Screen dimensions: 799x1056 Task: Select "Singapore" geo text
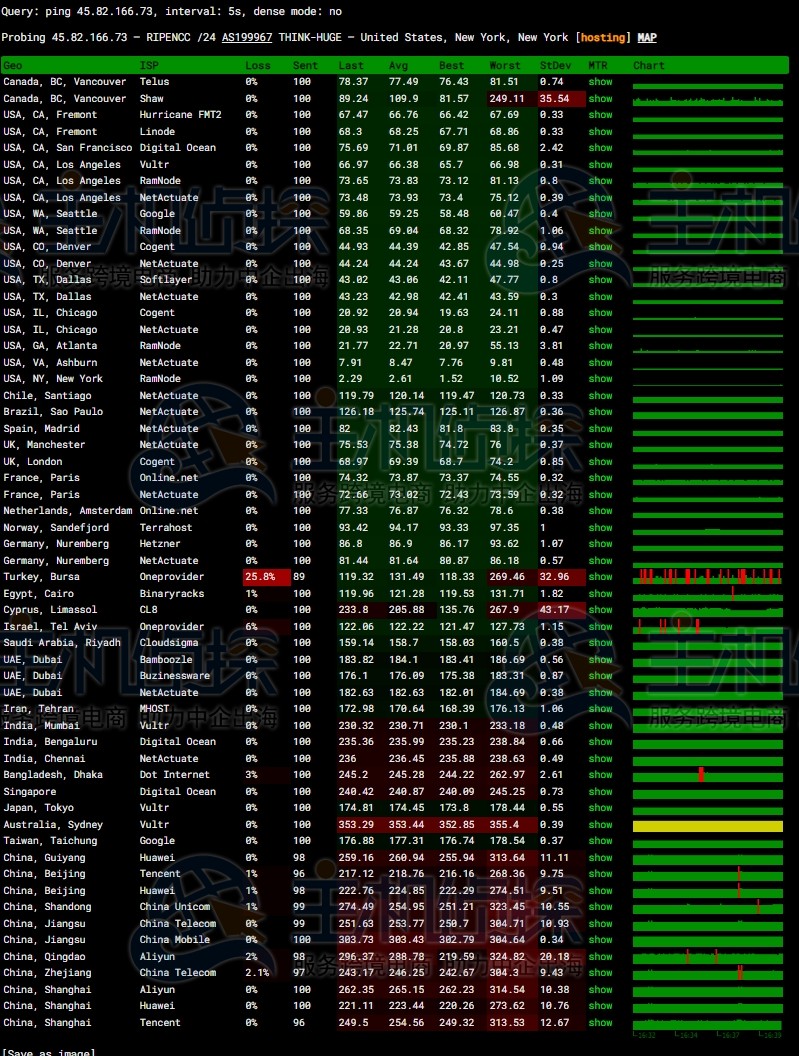coord(30,791)
